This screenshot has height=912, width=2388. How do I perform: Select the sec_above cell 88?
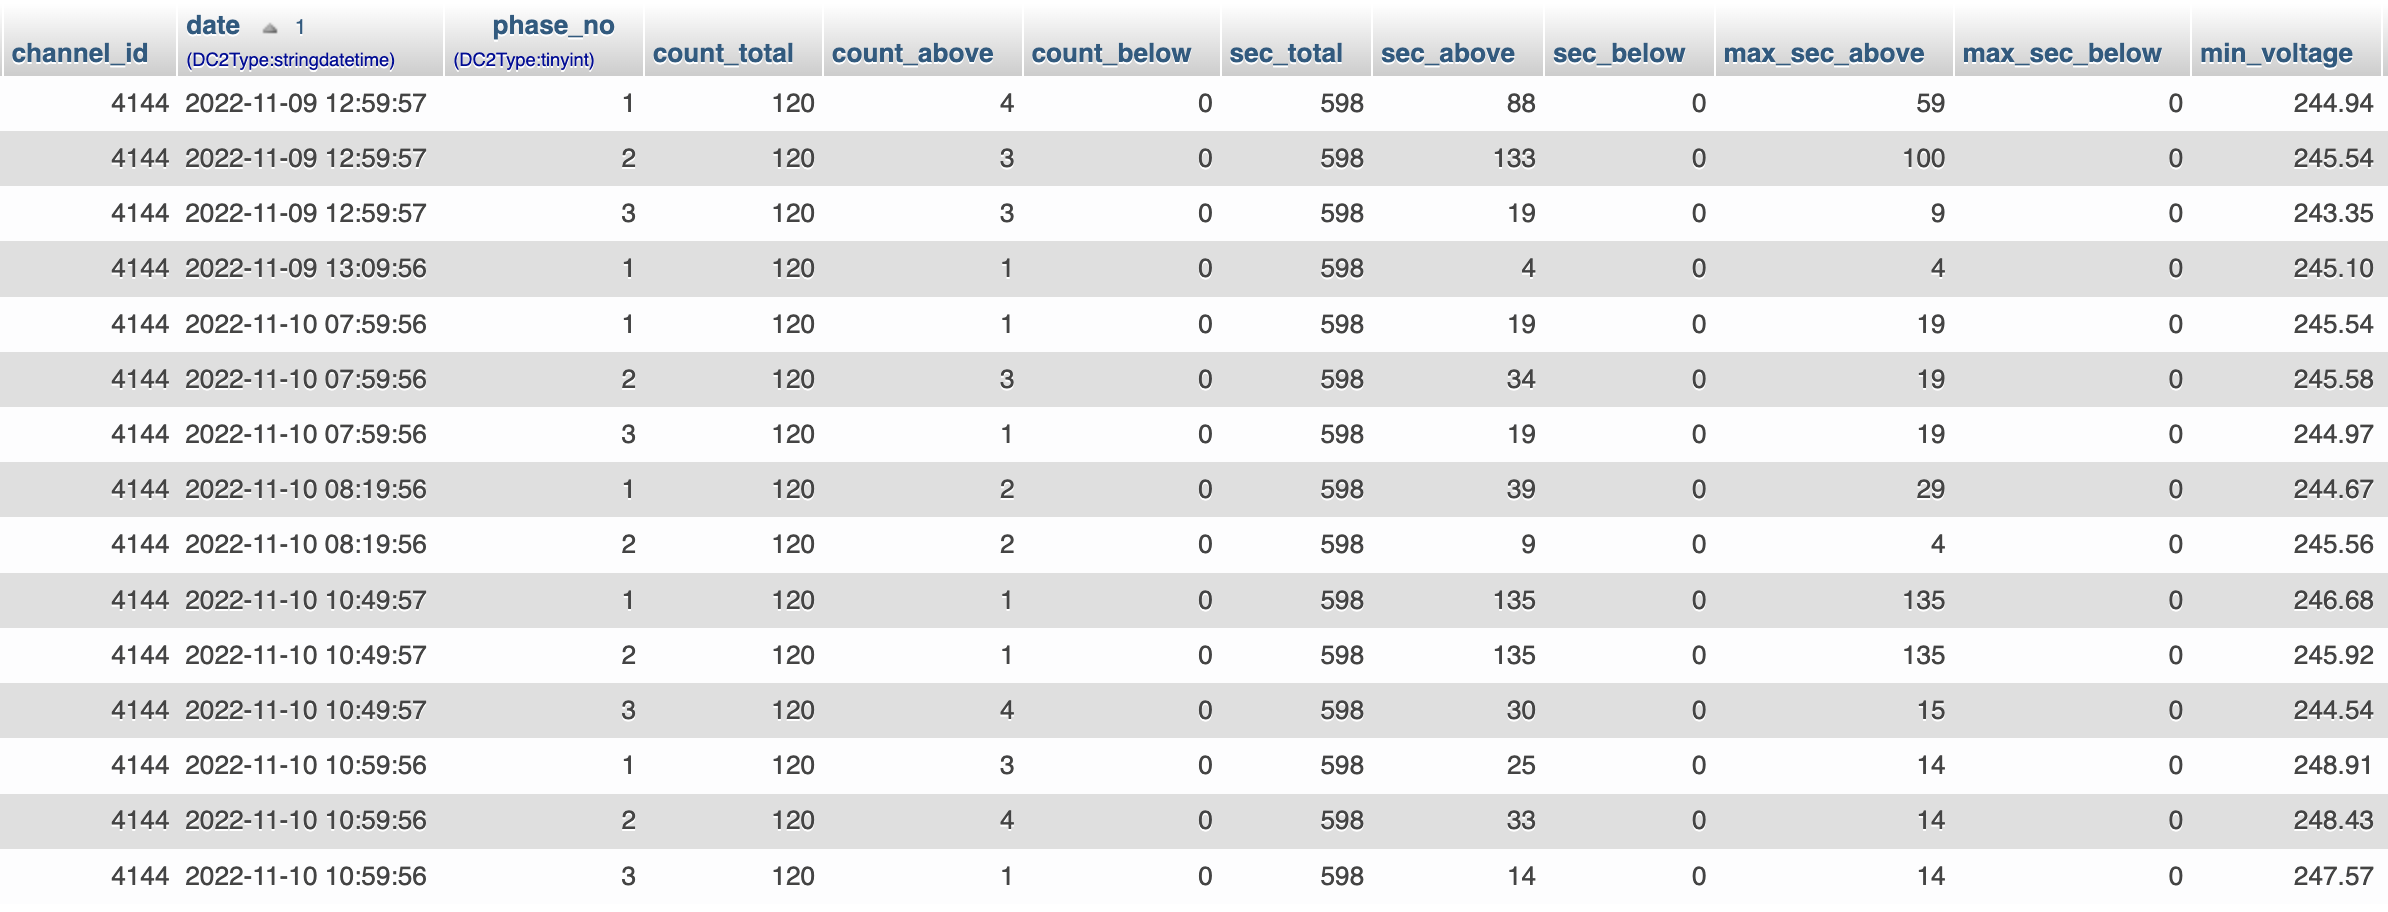pyautogui.click(x=1521, y=103)
